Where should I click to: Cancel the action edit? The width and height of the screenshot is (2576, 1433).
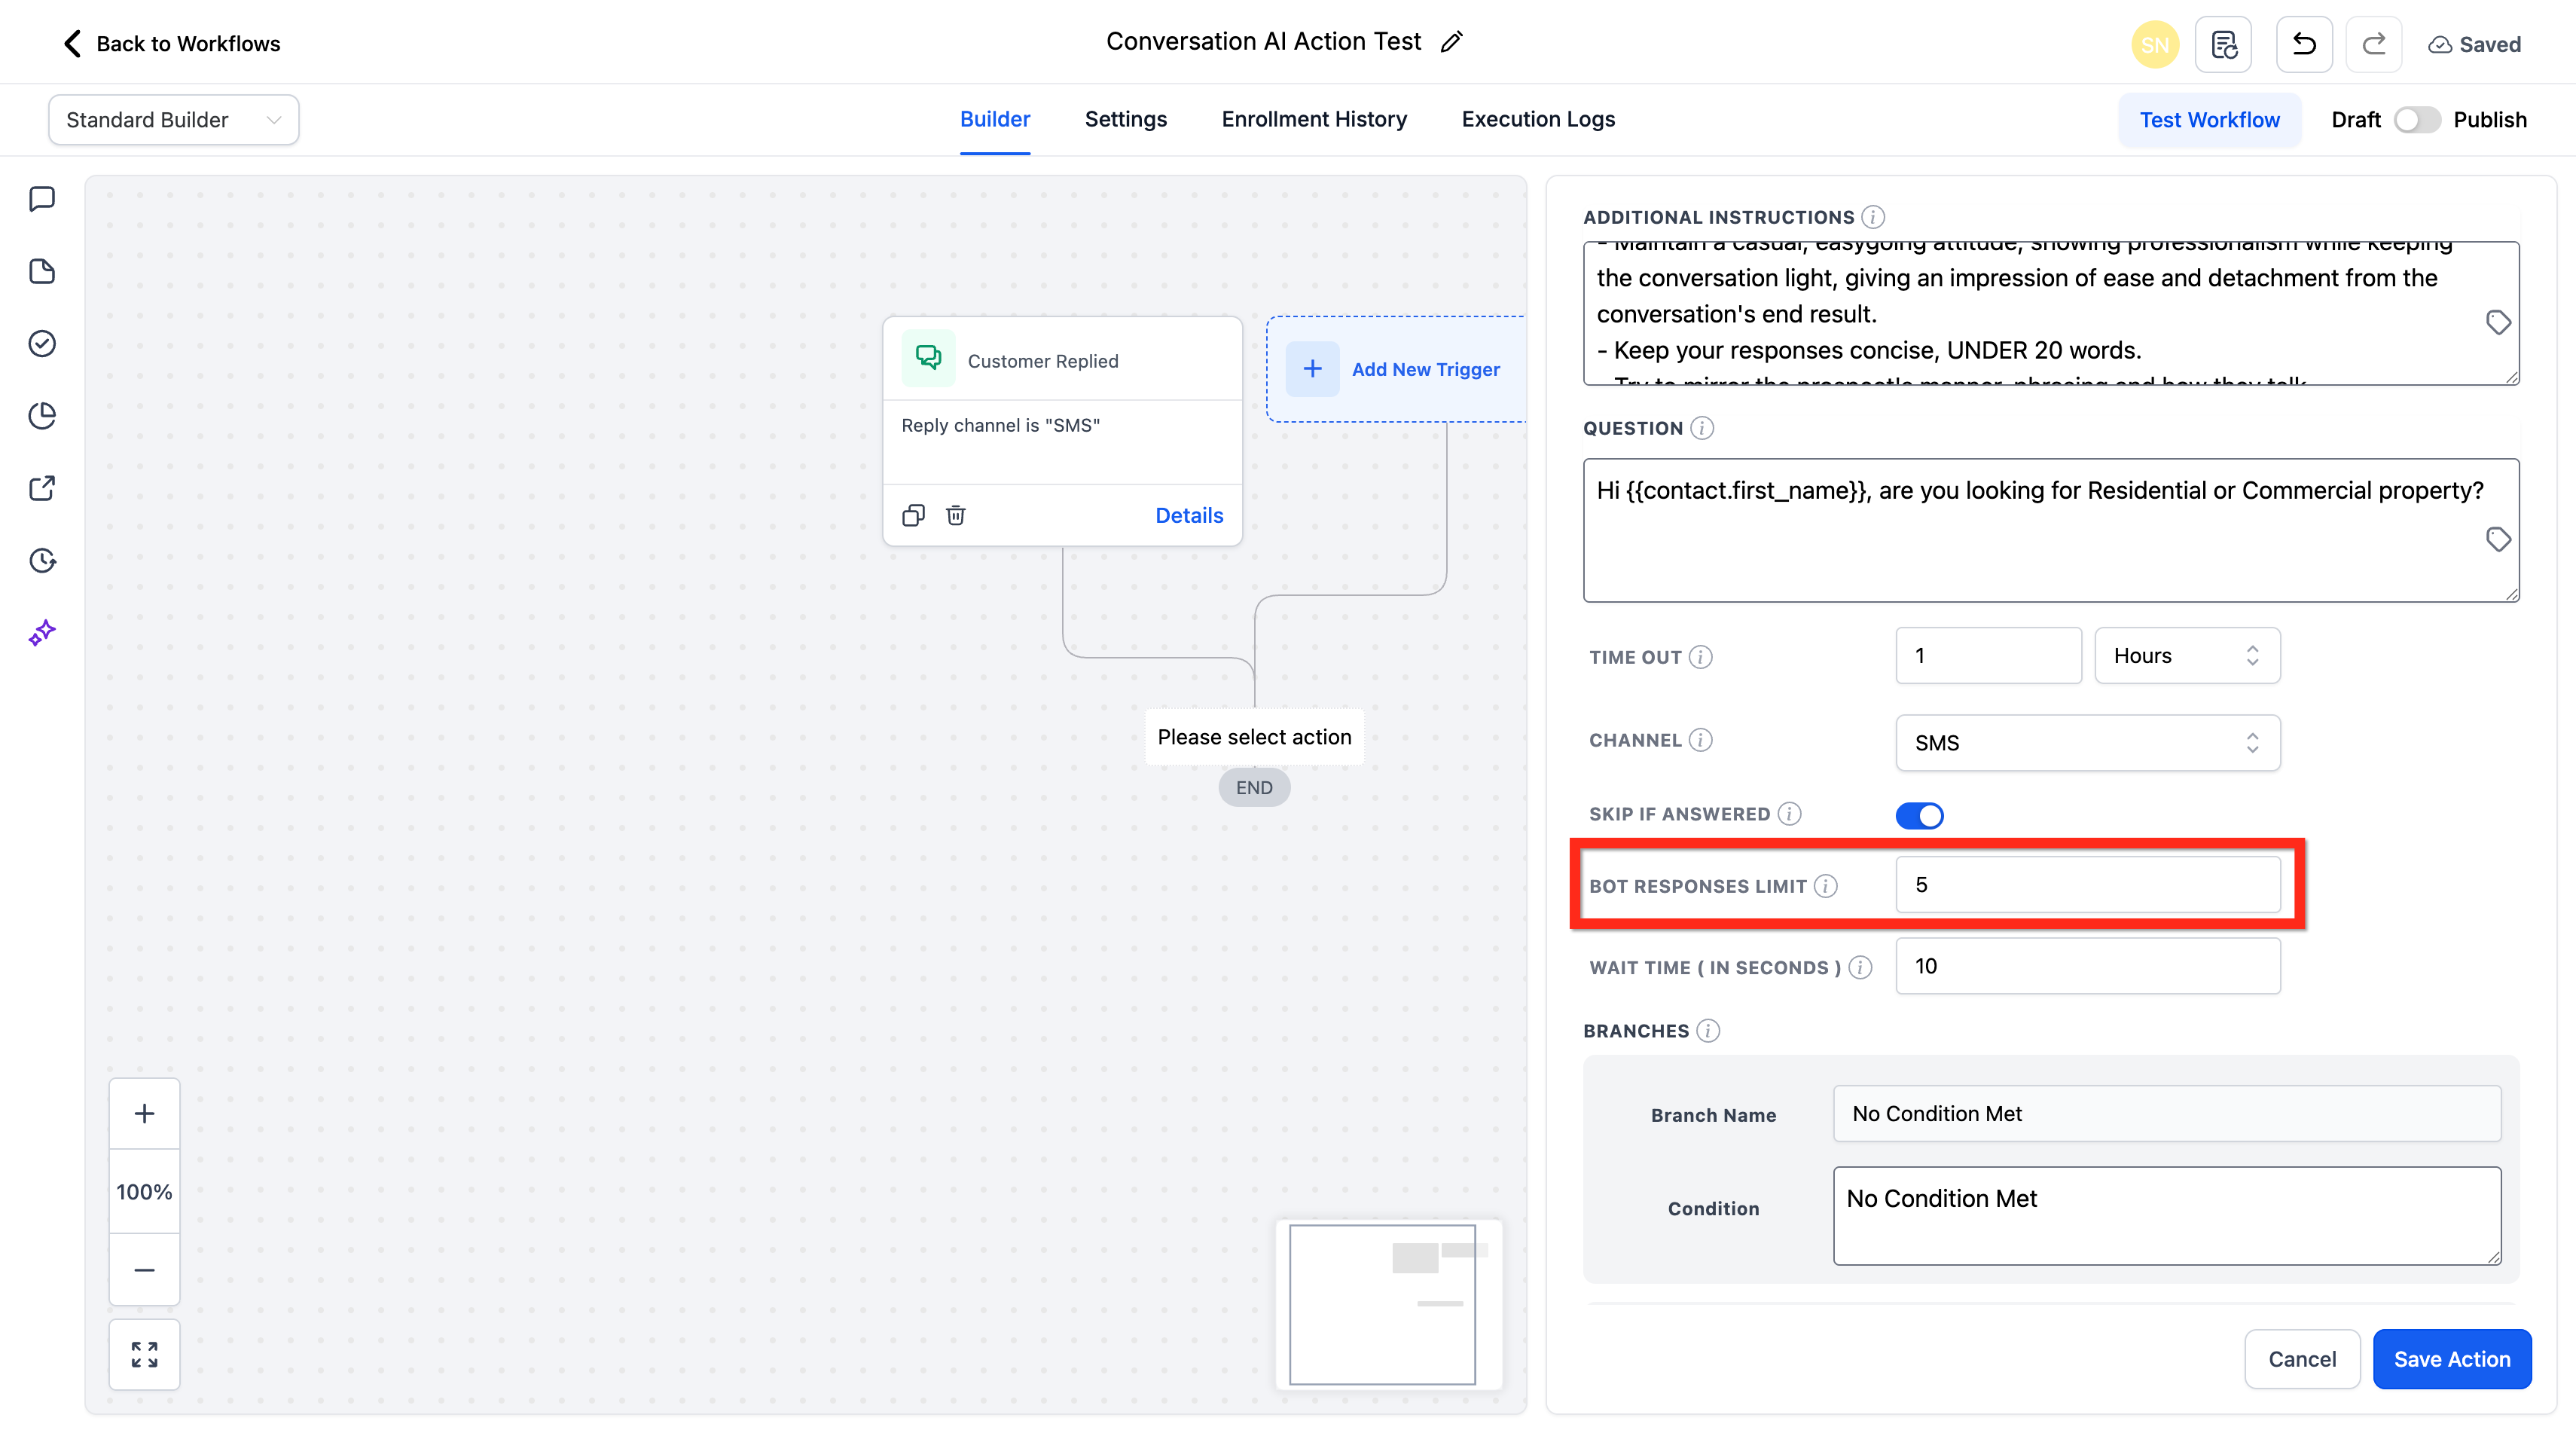[x=2301, y=1358]
